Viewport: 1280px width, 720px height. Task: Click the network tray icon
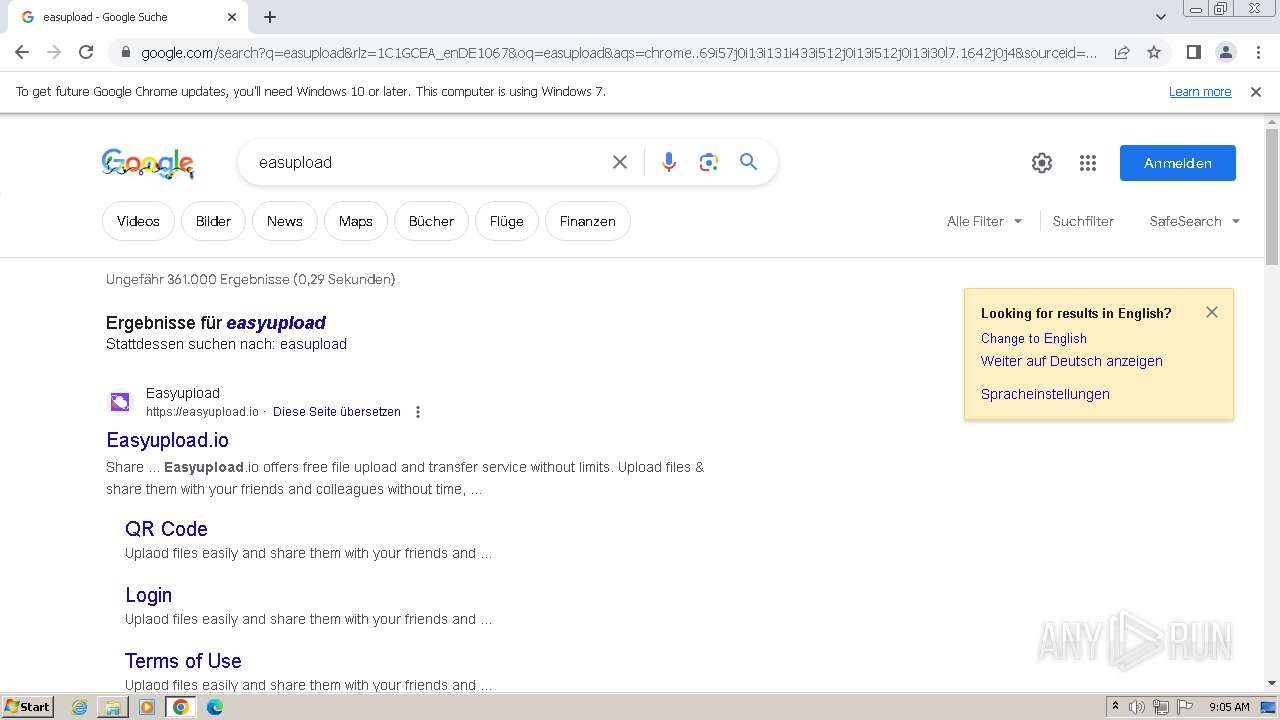(1161, 707)
